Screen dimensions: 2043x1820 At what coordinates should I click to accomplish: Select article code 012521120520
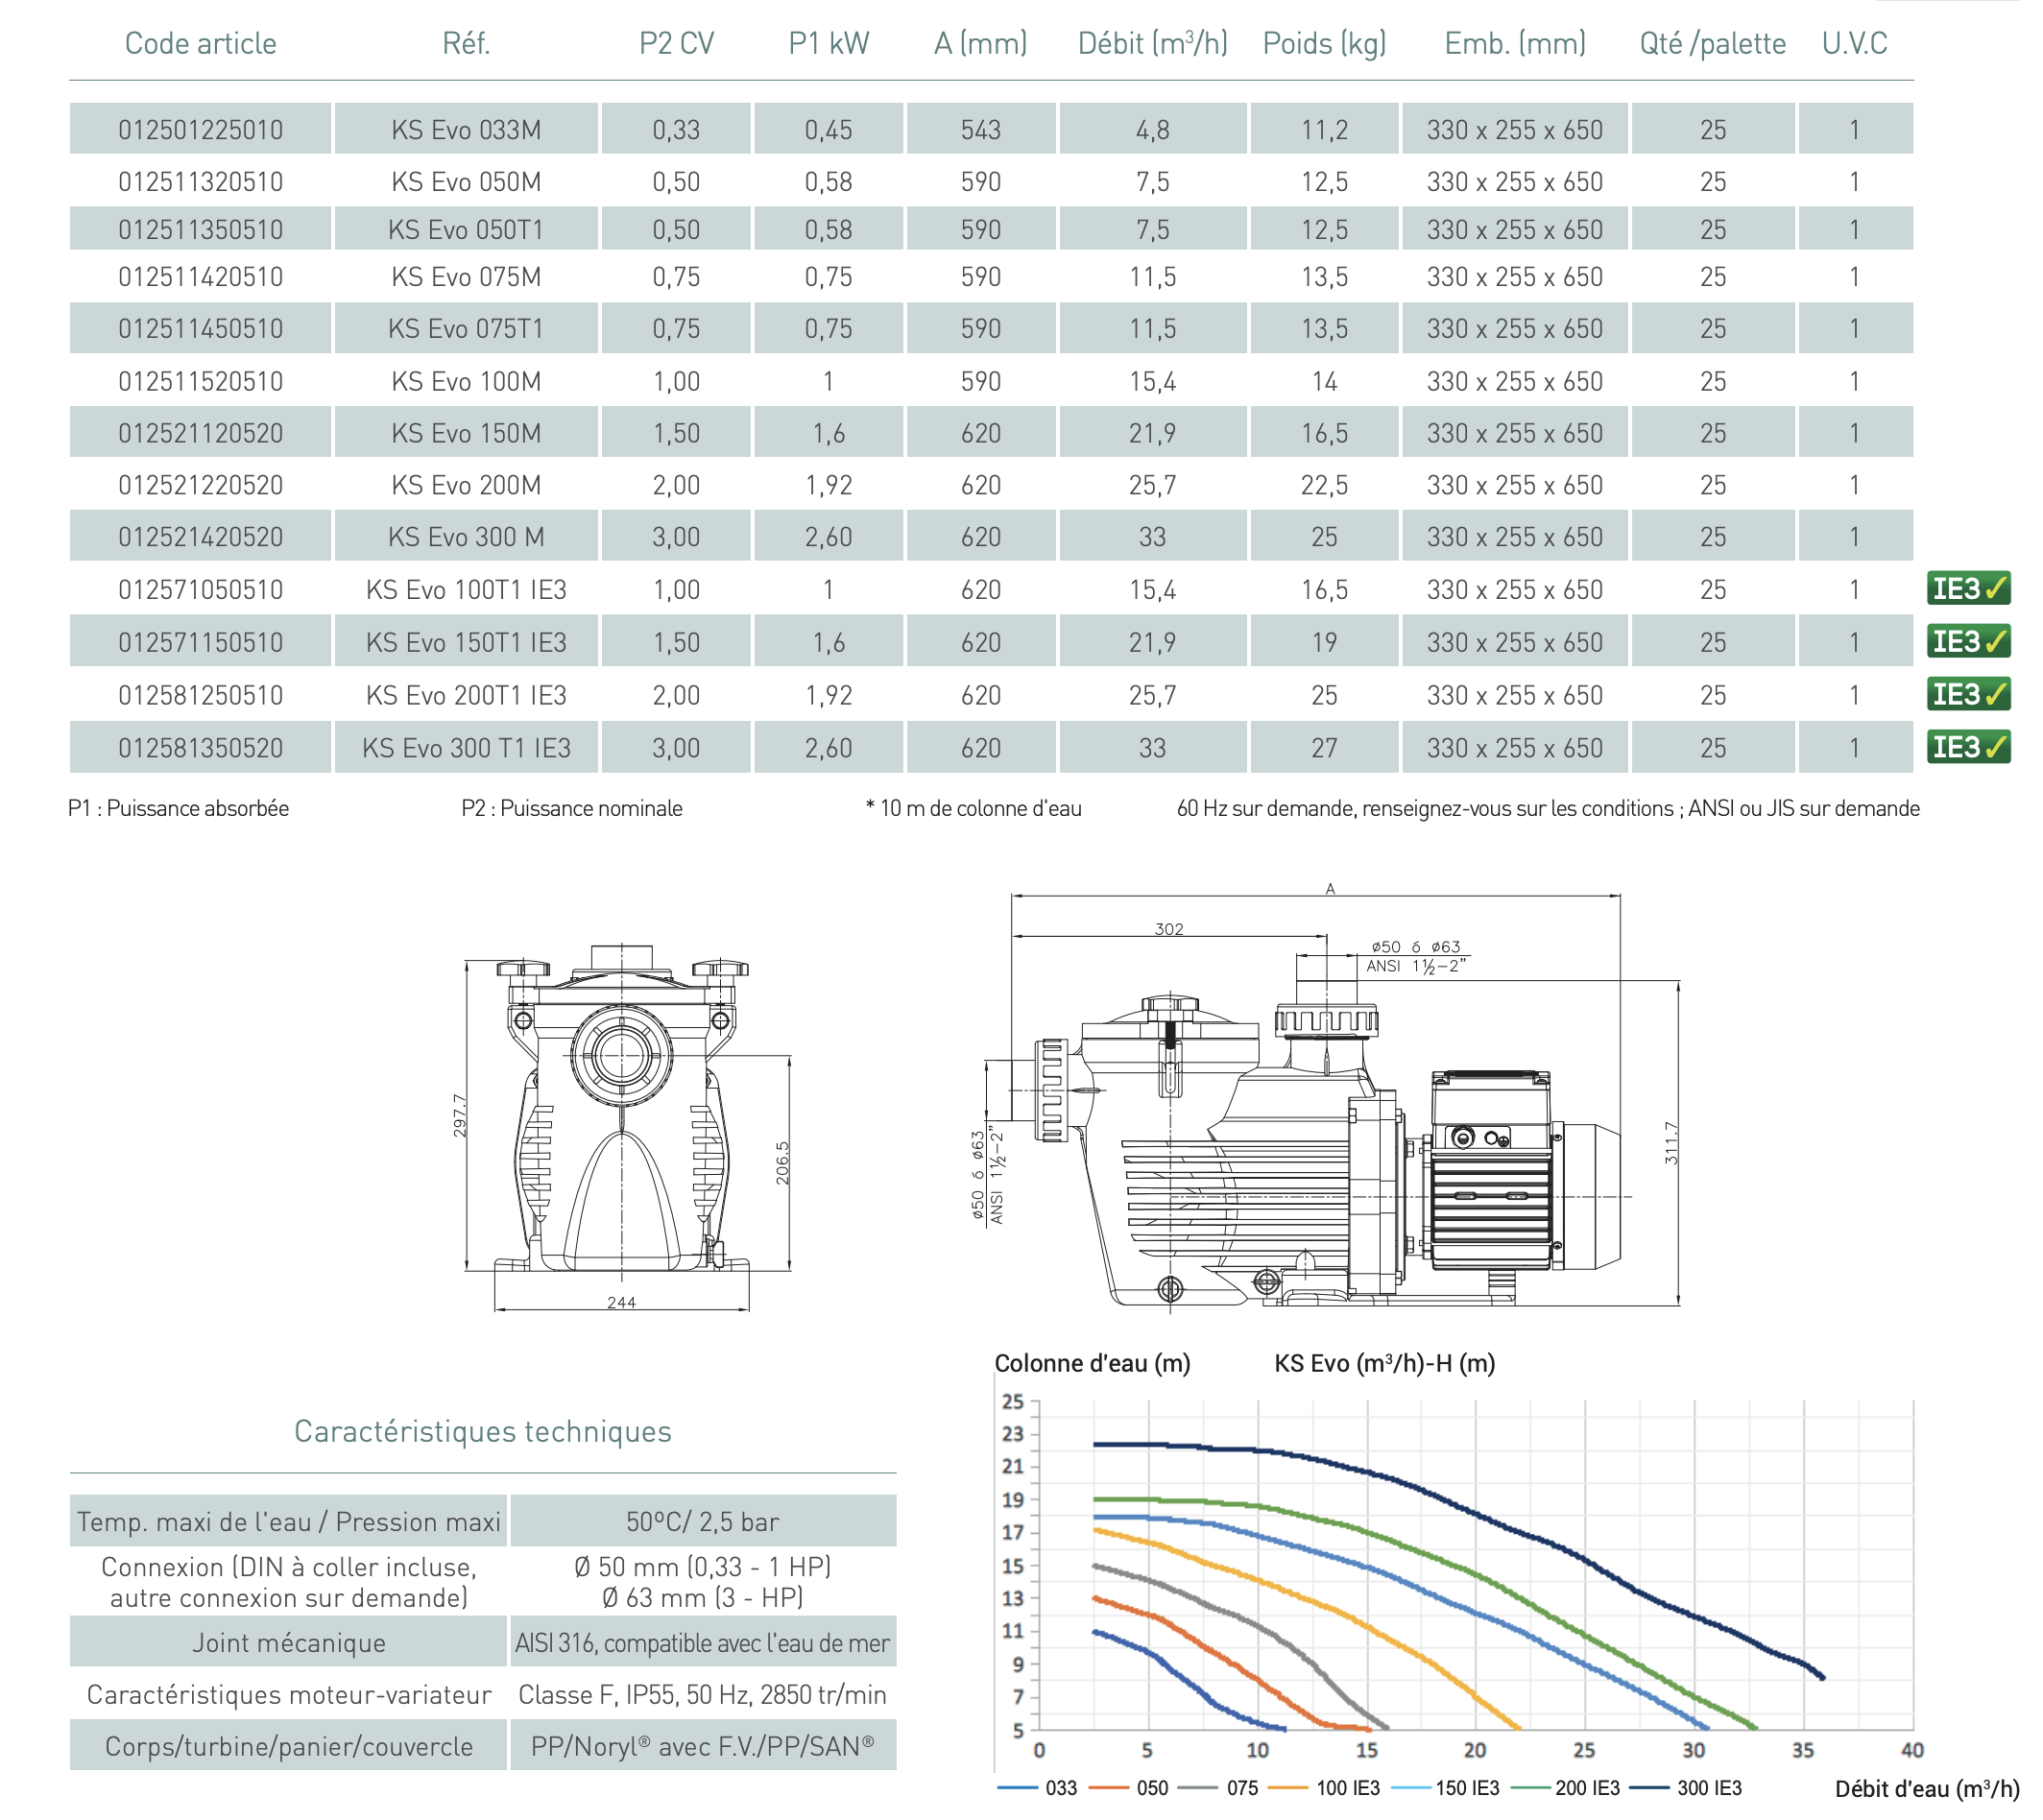[x=200, y=433]
